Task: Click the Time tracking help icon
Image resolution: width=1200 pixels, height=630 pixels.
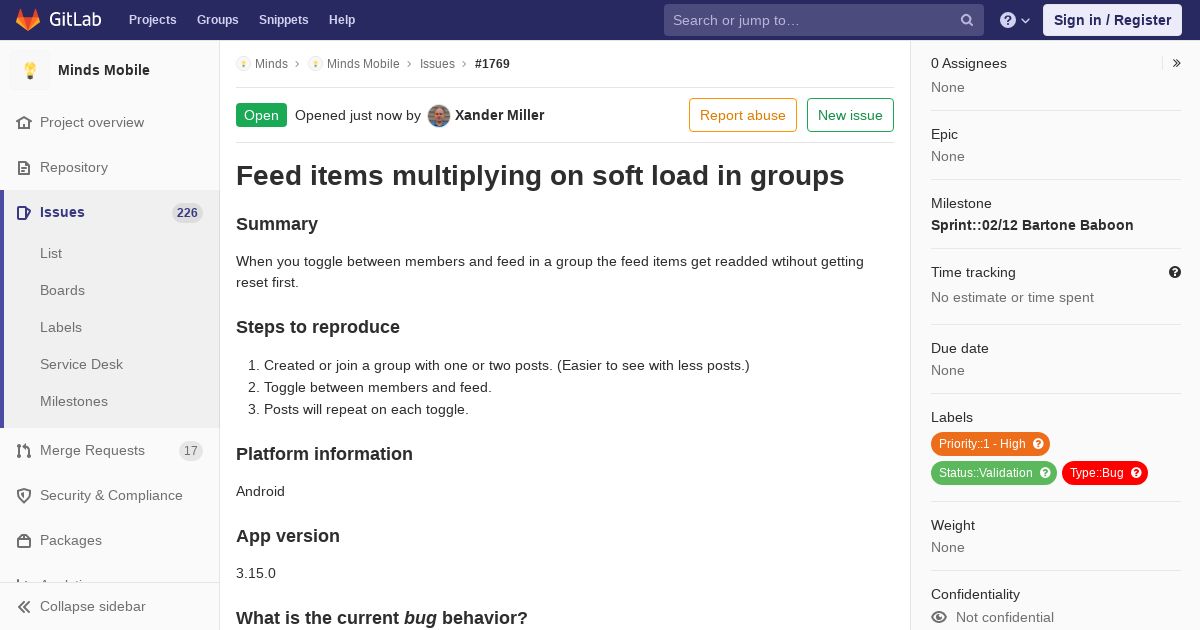Action: coord(1175,272)
